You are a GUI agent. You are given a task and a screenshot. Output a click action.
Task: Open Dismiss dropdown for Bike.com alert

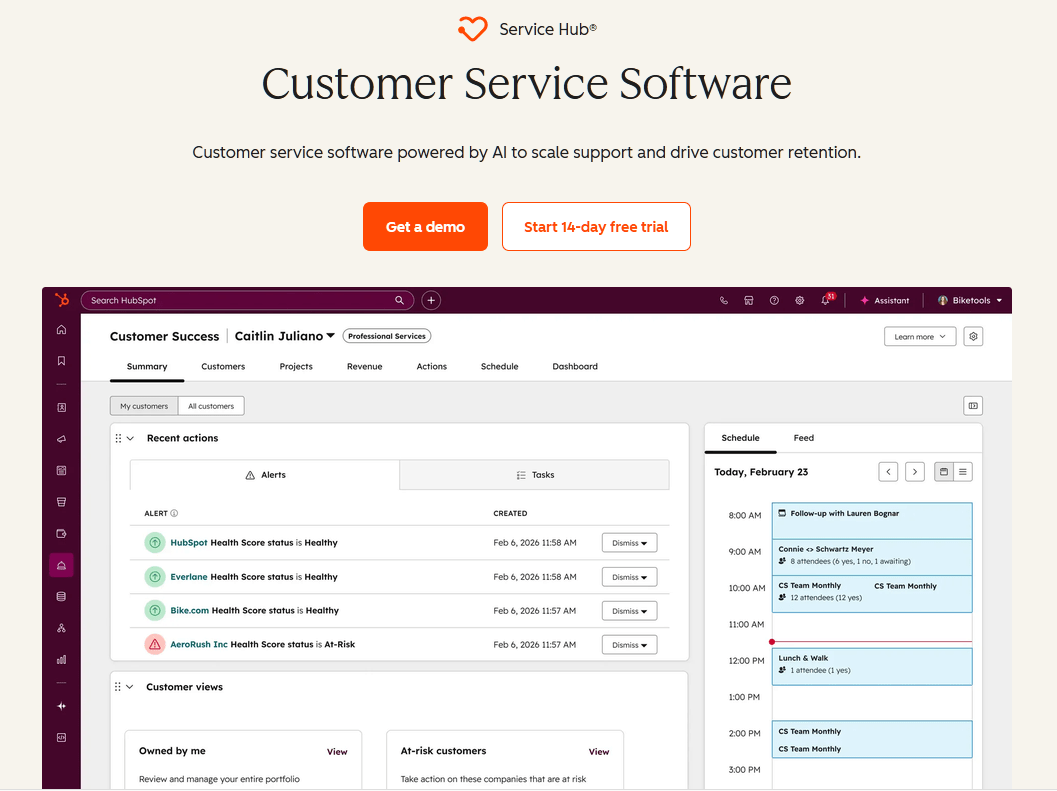tap(629, 611)
